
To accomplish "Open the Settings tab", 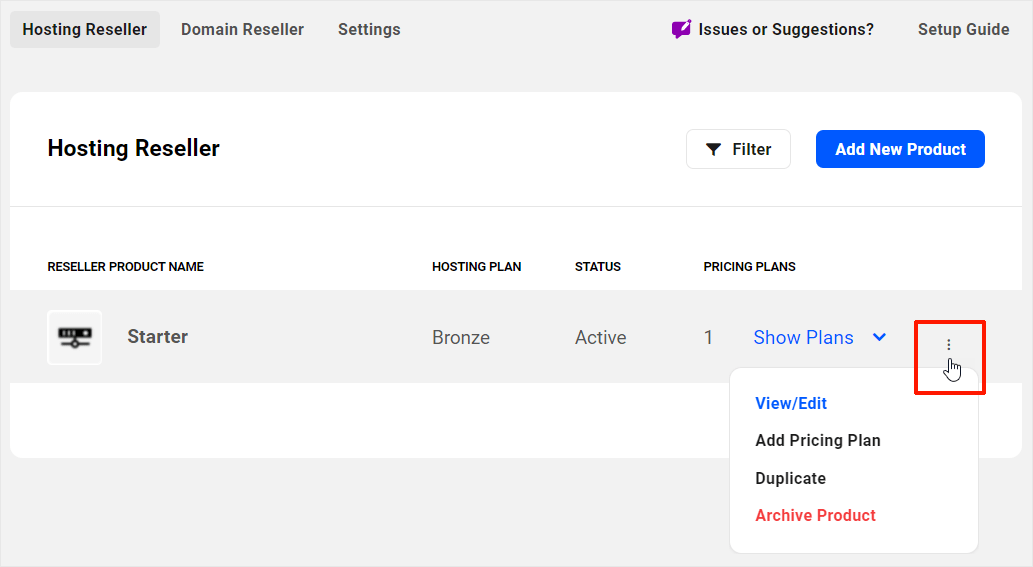I will (x=369, y=30).
